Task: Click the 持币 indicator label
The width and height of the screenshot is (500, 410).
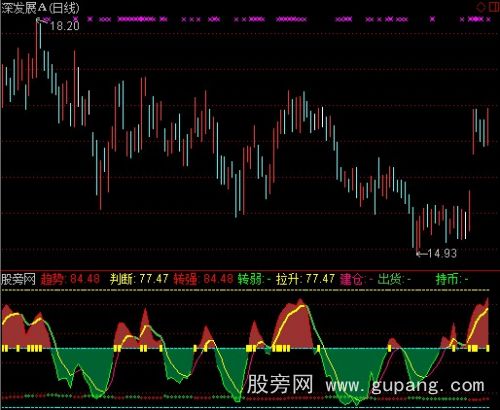Action: pos(447,279)
